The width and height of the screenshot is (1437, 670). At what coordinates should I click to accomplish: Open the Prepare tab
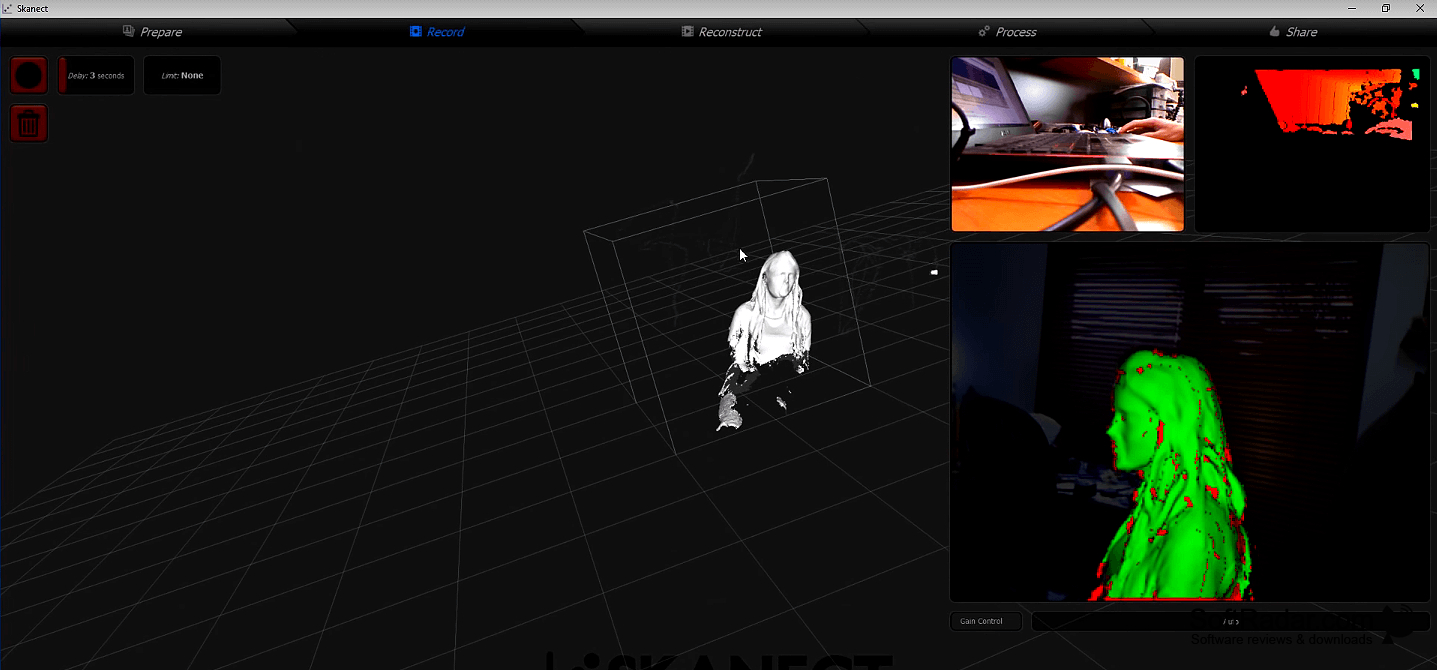[152, 32]
